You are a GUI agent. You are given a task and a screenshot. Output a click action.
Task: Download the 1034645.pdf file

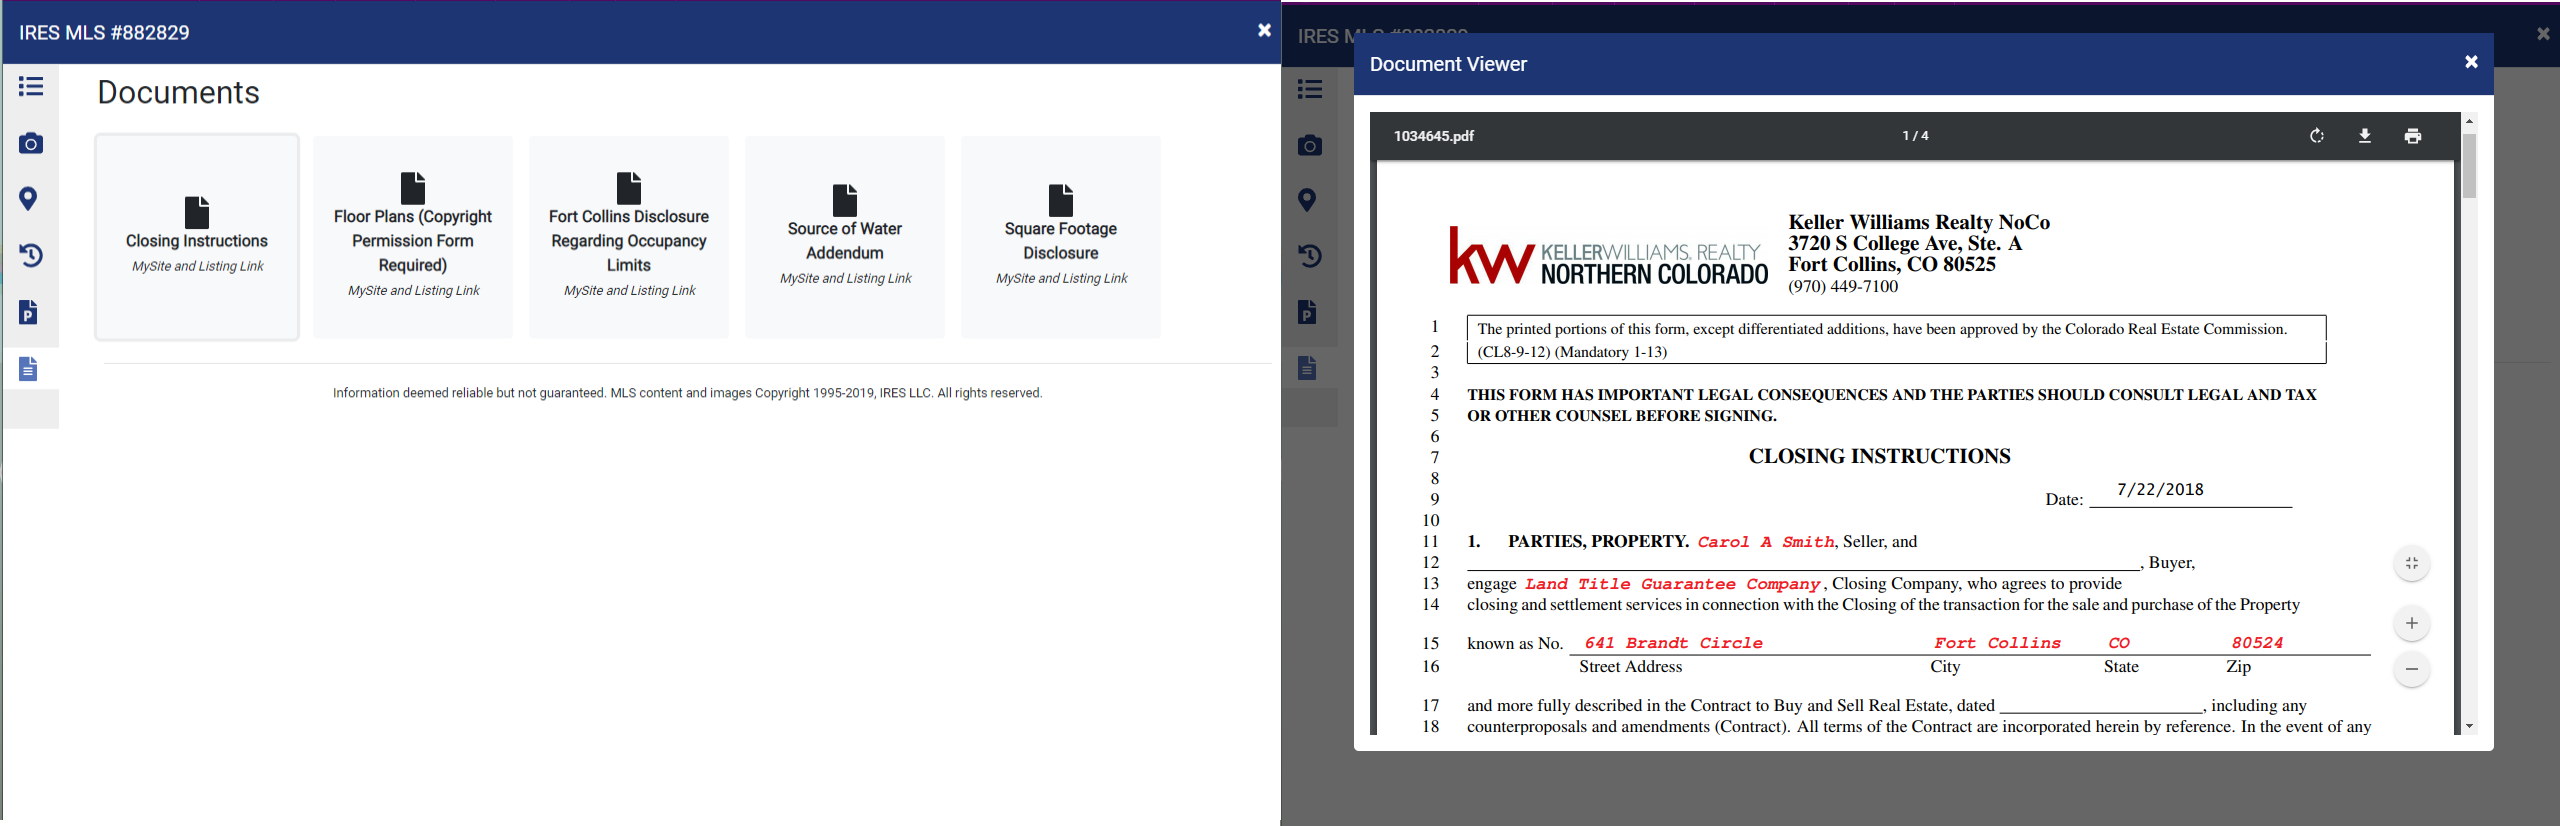pos(2364,136)
